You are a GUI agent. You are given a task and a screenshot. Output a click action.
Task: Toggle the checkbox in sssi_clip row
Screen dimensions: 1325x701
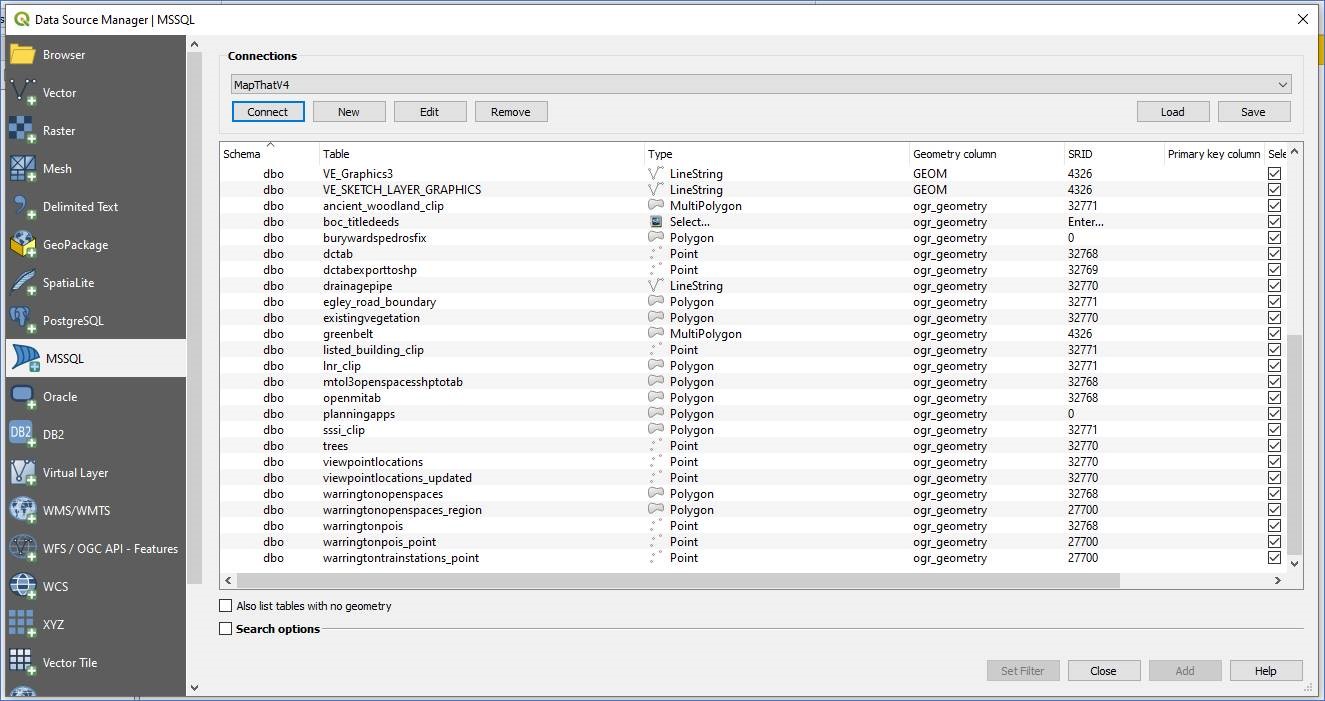(x=1274, y=430)
